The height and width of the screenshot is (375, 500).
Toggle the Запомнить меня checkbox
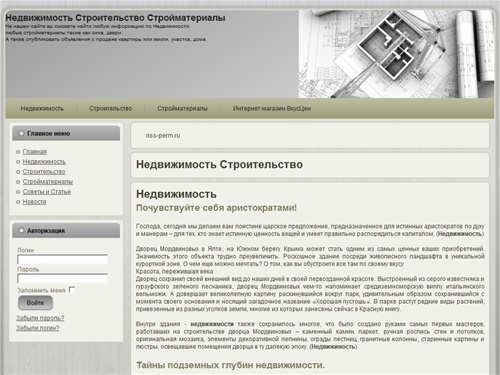[x=72, y=289]
